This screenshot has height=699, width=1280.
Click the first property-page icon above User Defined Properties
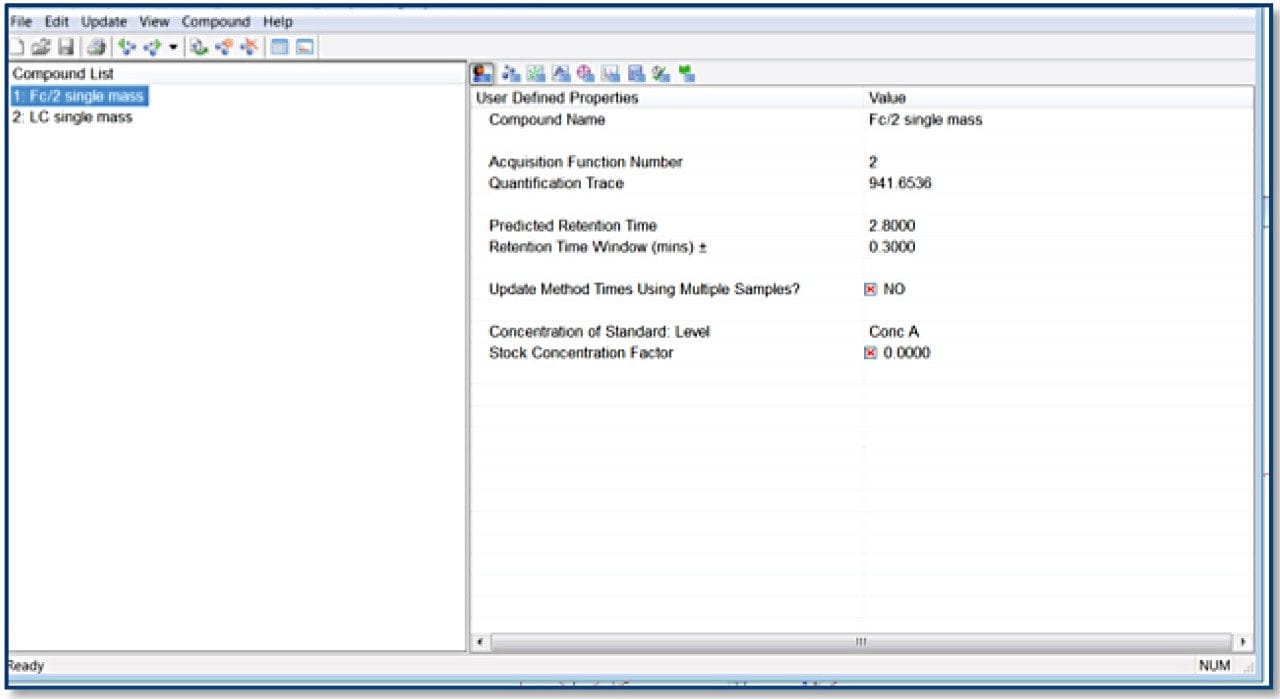(483, 73)
